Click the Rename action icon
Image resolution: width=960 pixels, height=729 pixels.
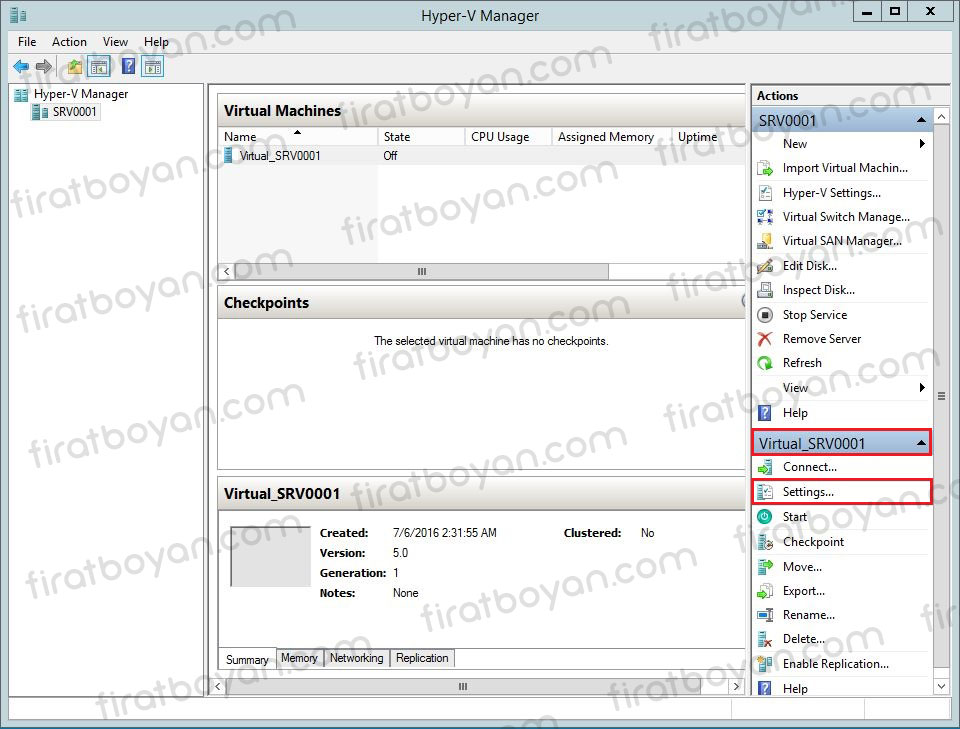765,615
